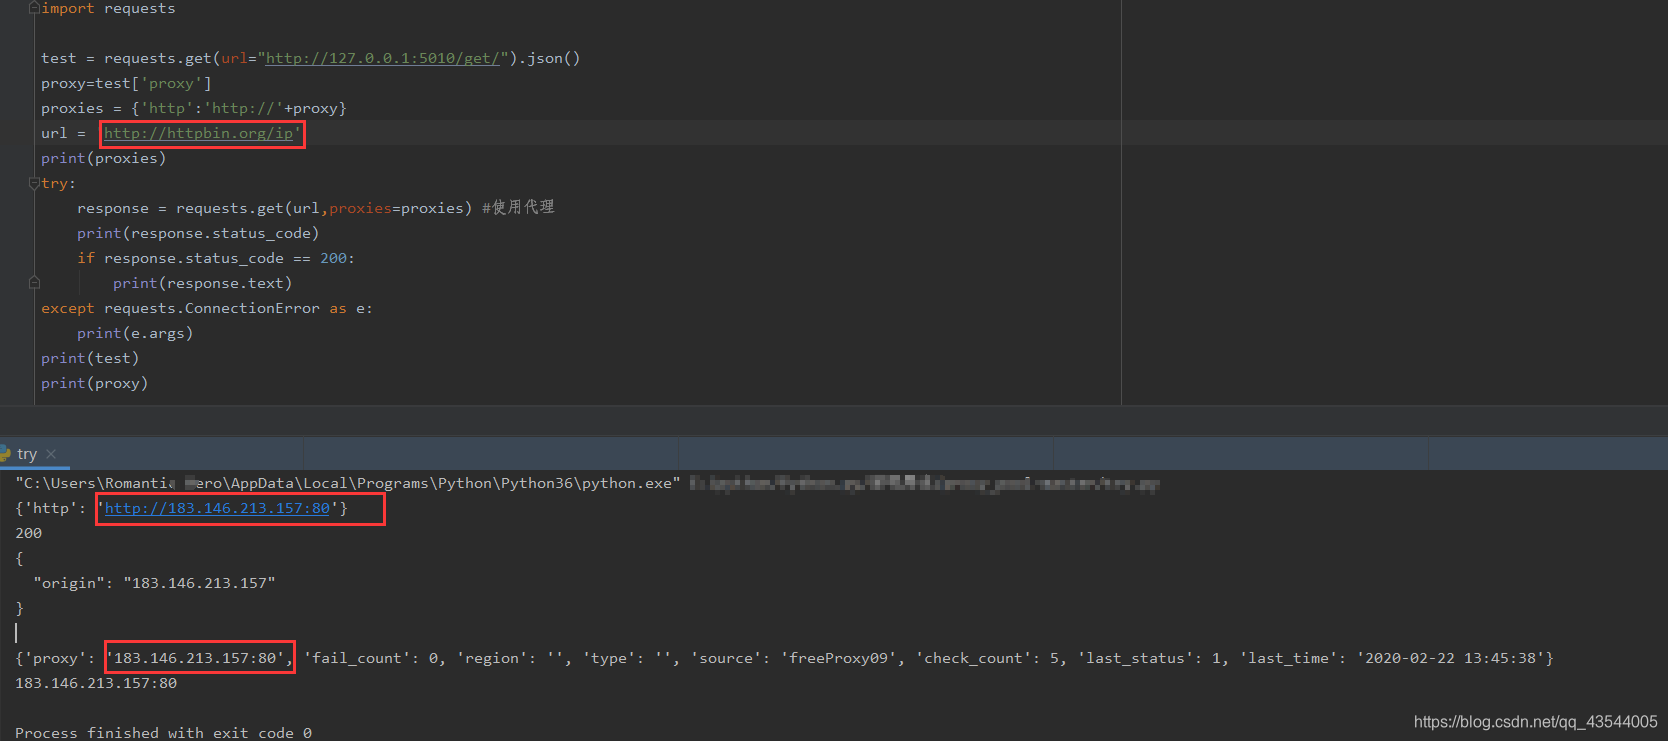Click the #使用代理 comment
Screen dimensions: 1668x741
(518, 207)
